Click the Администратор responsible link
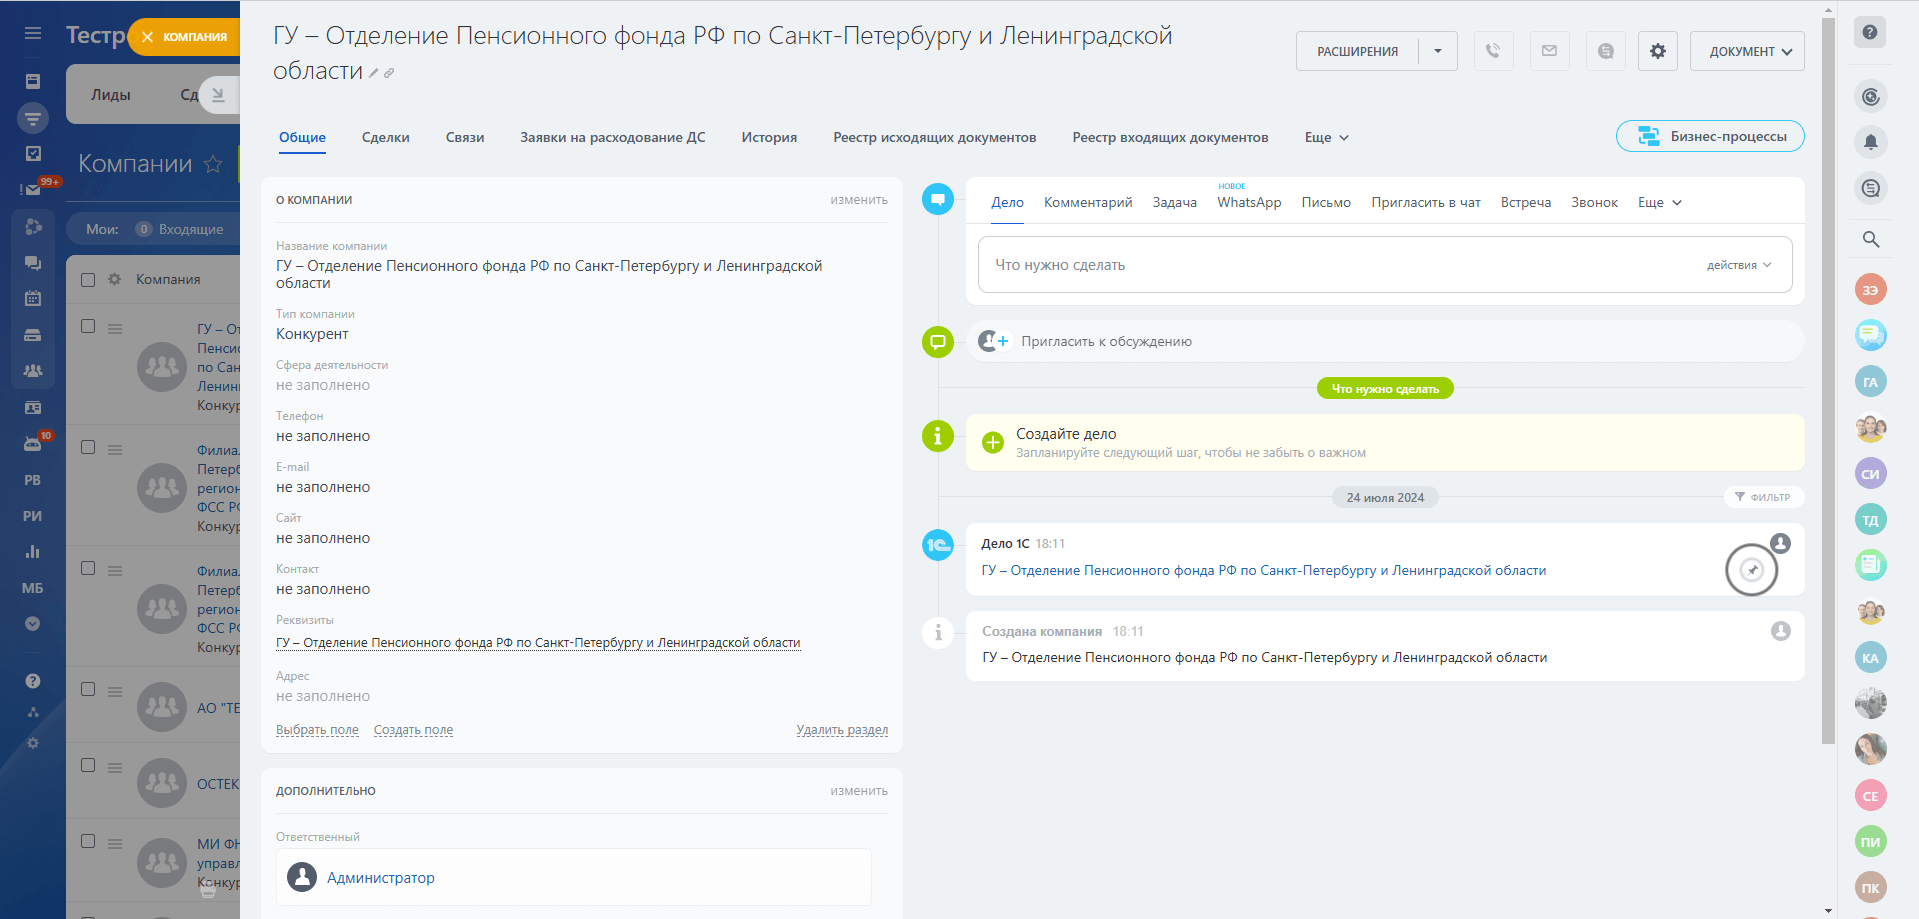This screenshot has width=1919, height=919. pos(380,878)
